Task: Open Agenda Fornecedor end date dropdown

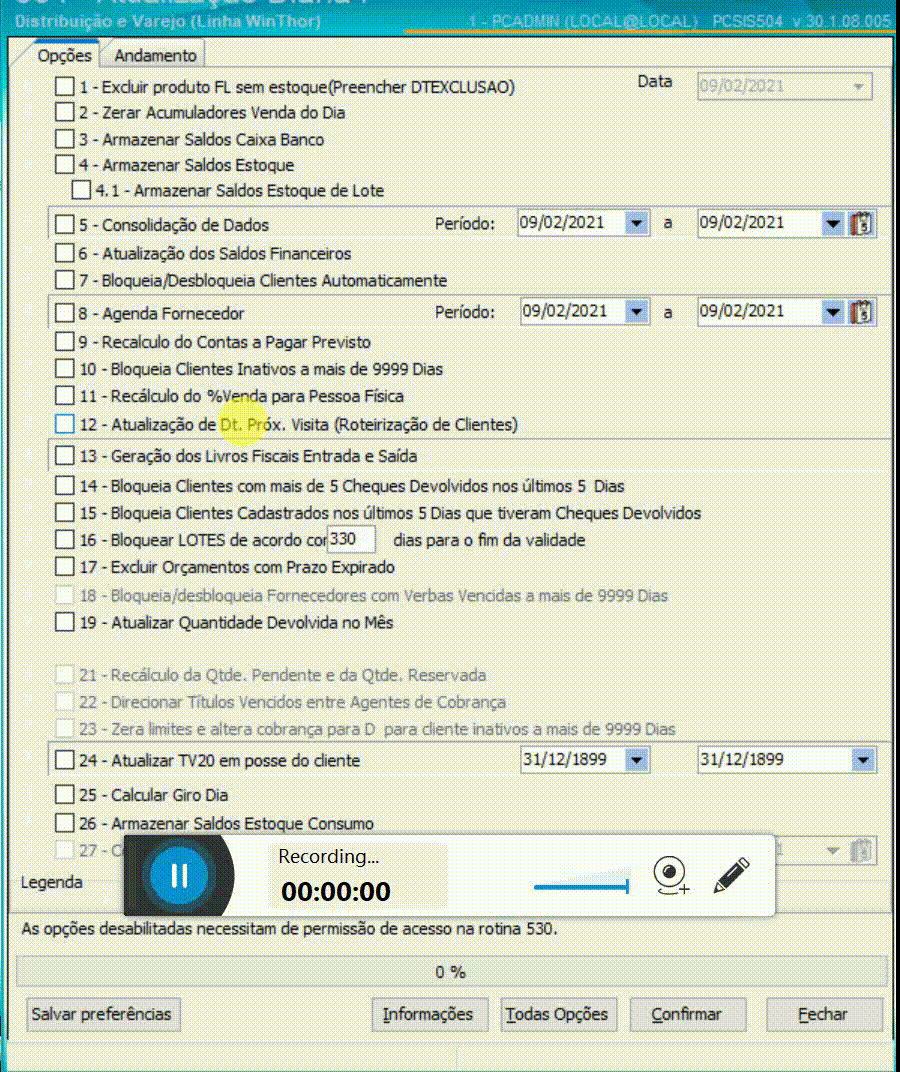Action: 833,312
